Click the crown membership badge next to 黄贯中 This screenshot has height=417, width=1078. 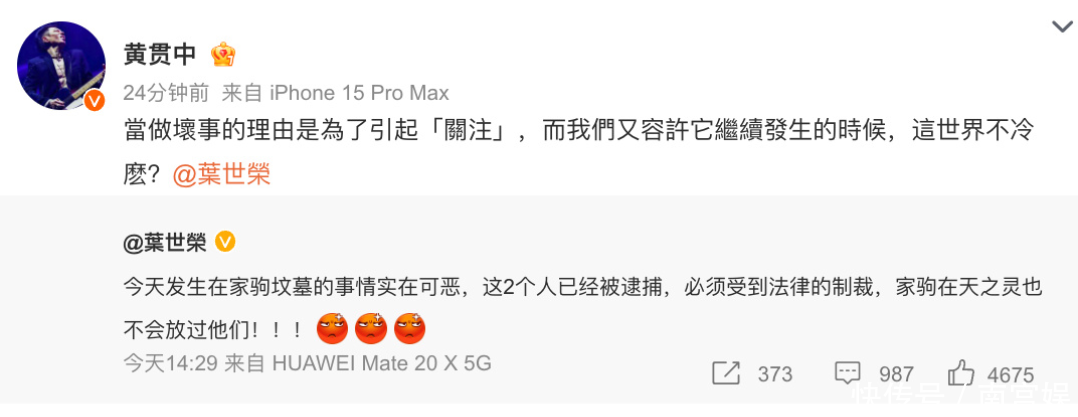(x=223, y=54)
